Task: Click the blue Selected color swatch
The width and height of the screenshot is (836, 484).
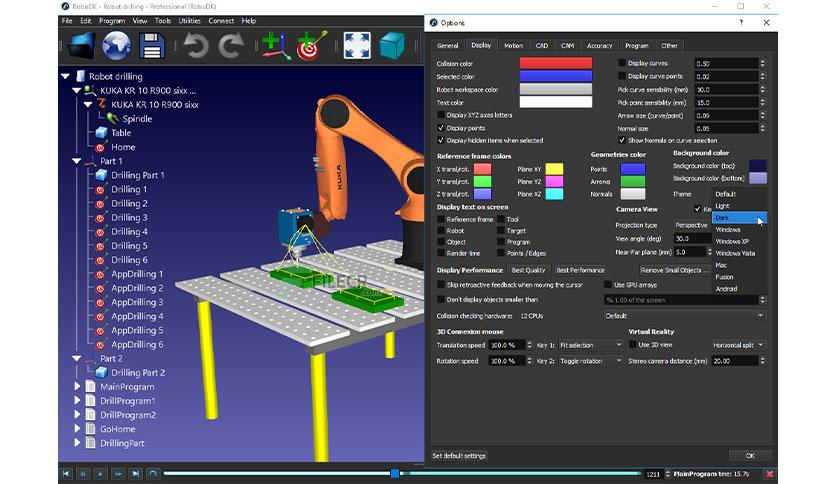Action: pos(556,76)
